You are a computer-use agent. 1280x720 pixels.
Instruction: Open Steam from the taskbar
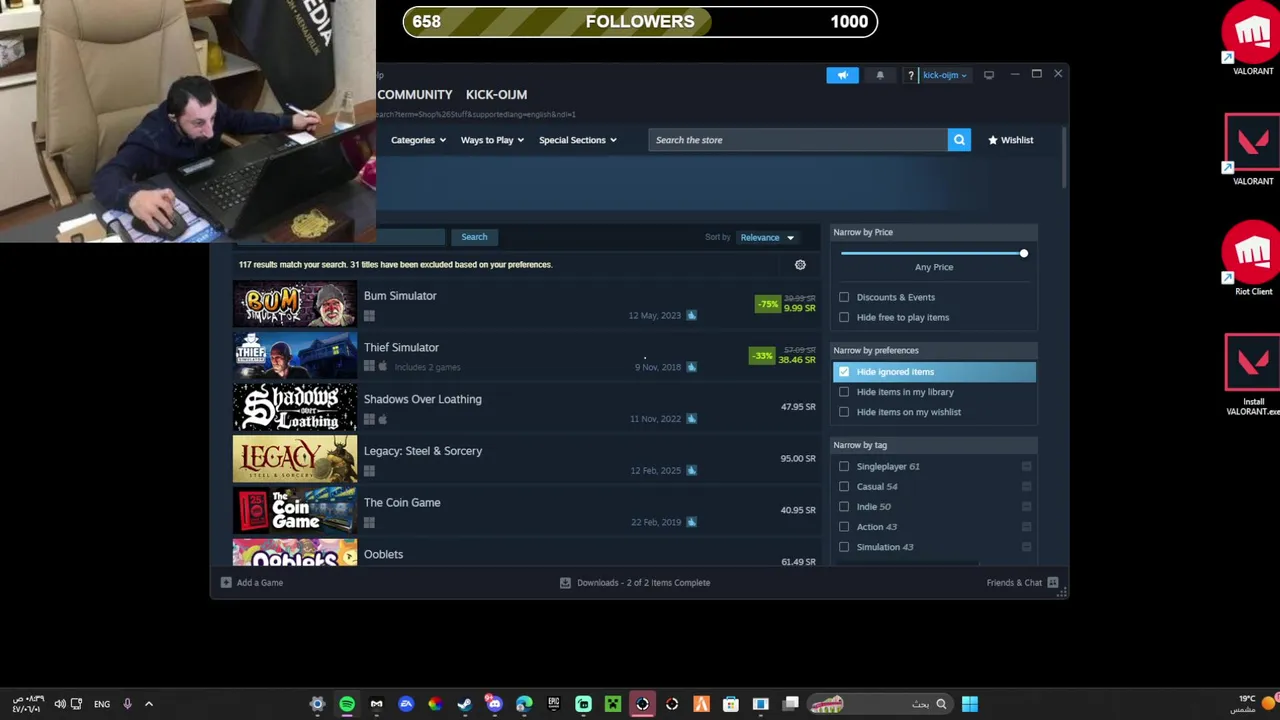[x=465, y=704]
